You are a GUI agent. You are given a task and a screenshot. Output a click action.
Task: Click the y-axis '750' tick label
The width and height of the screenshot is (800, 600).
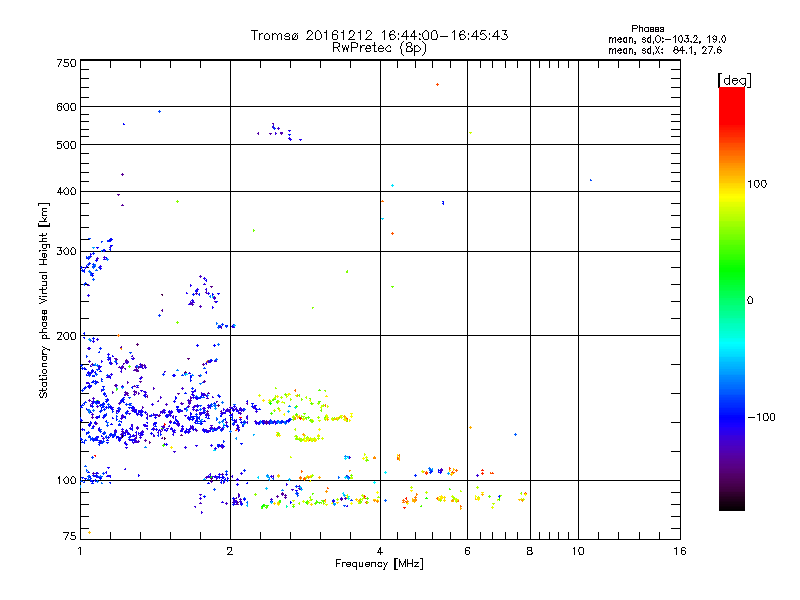(x=66, y=63)
